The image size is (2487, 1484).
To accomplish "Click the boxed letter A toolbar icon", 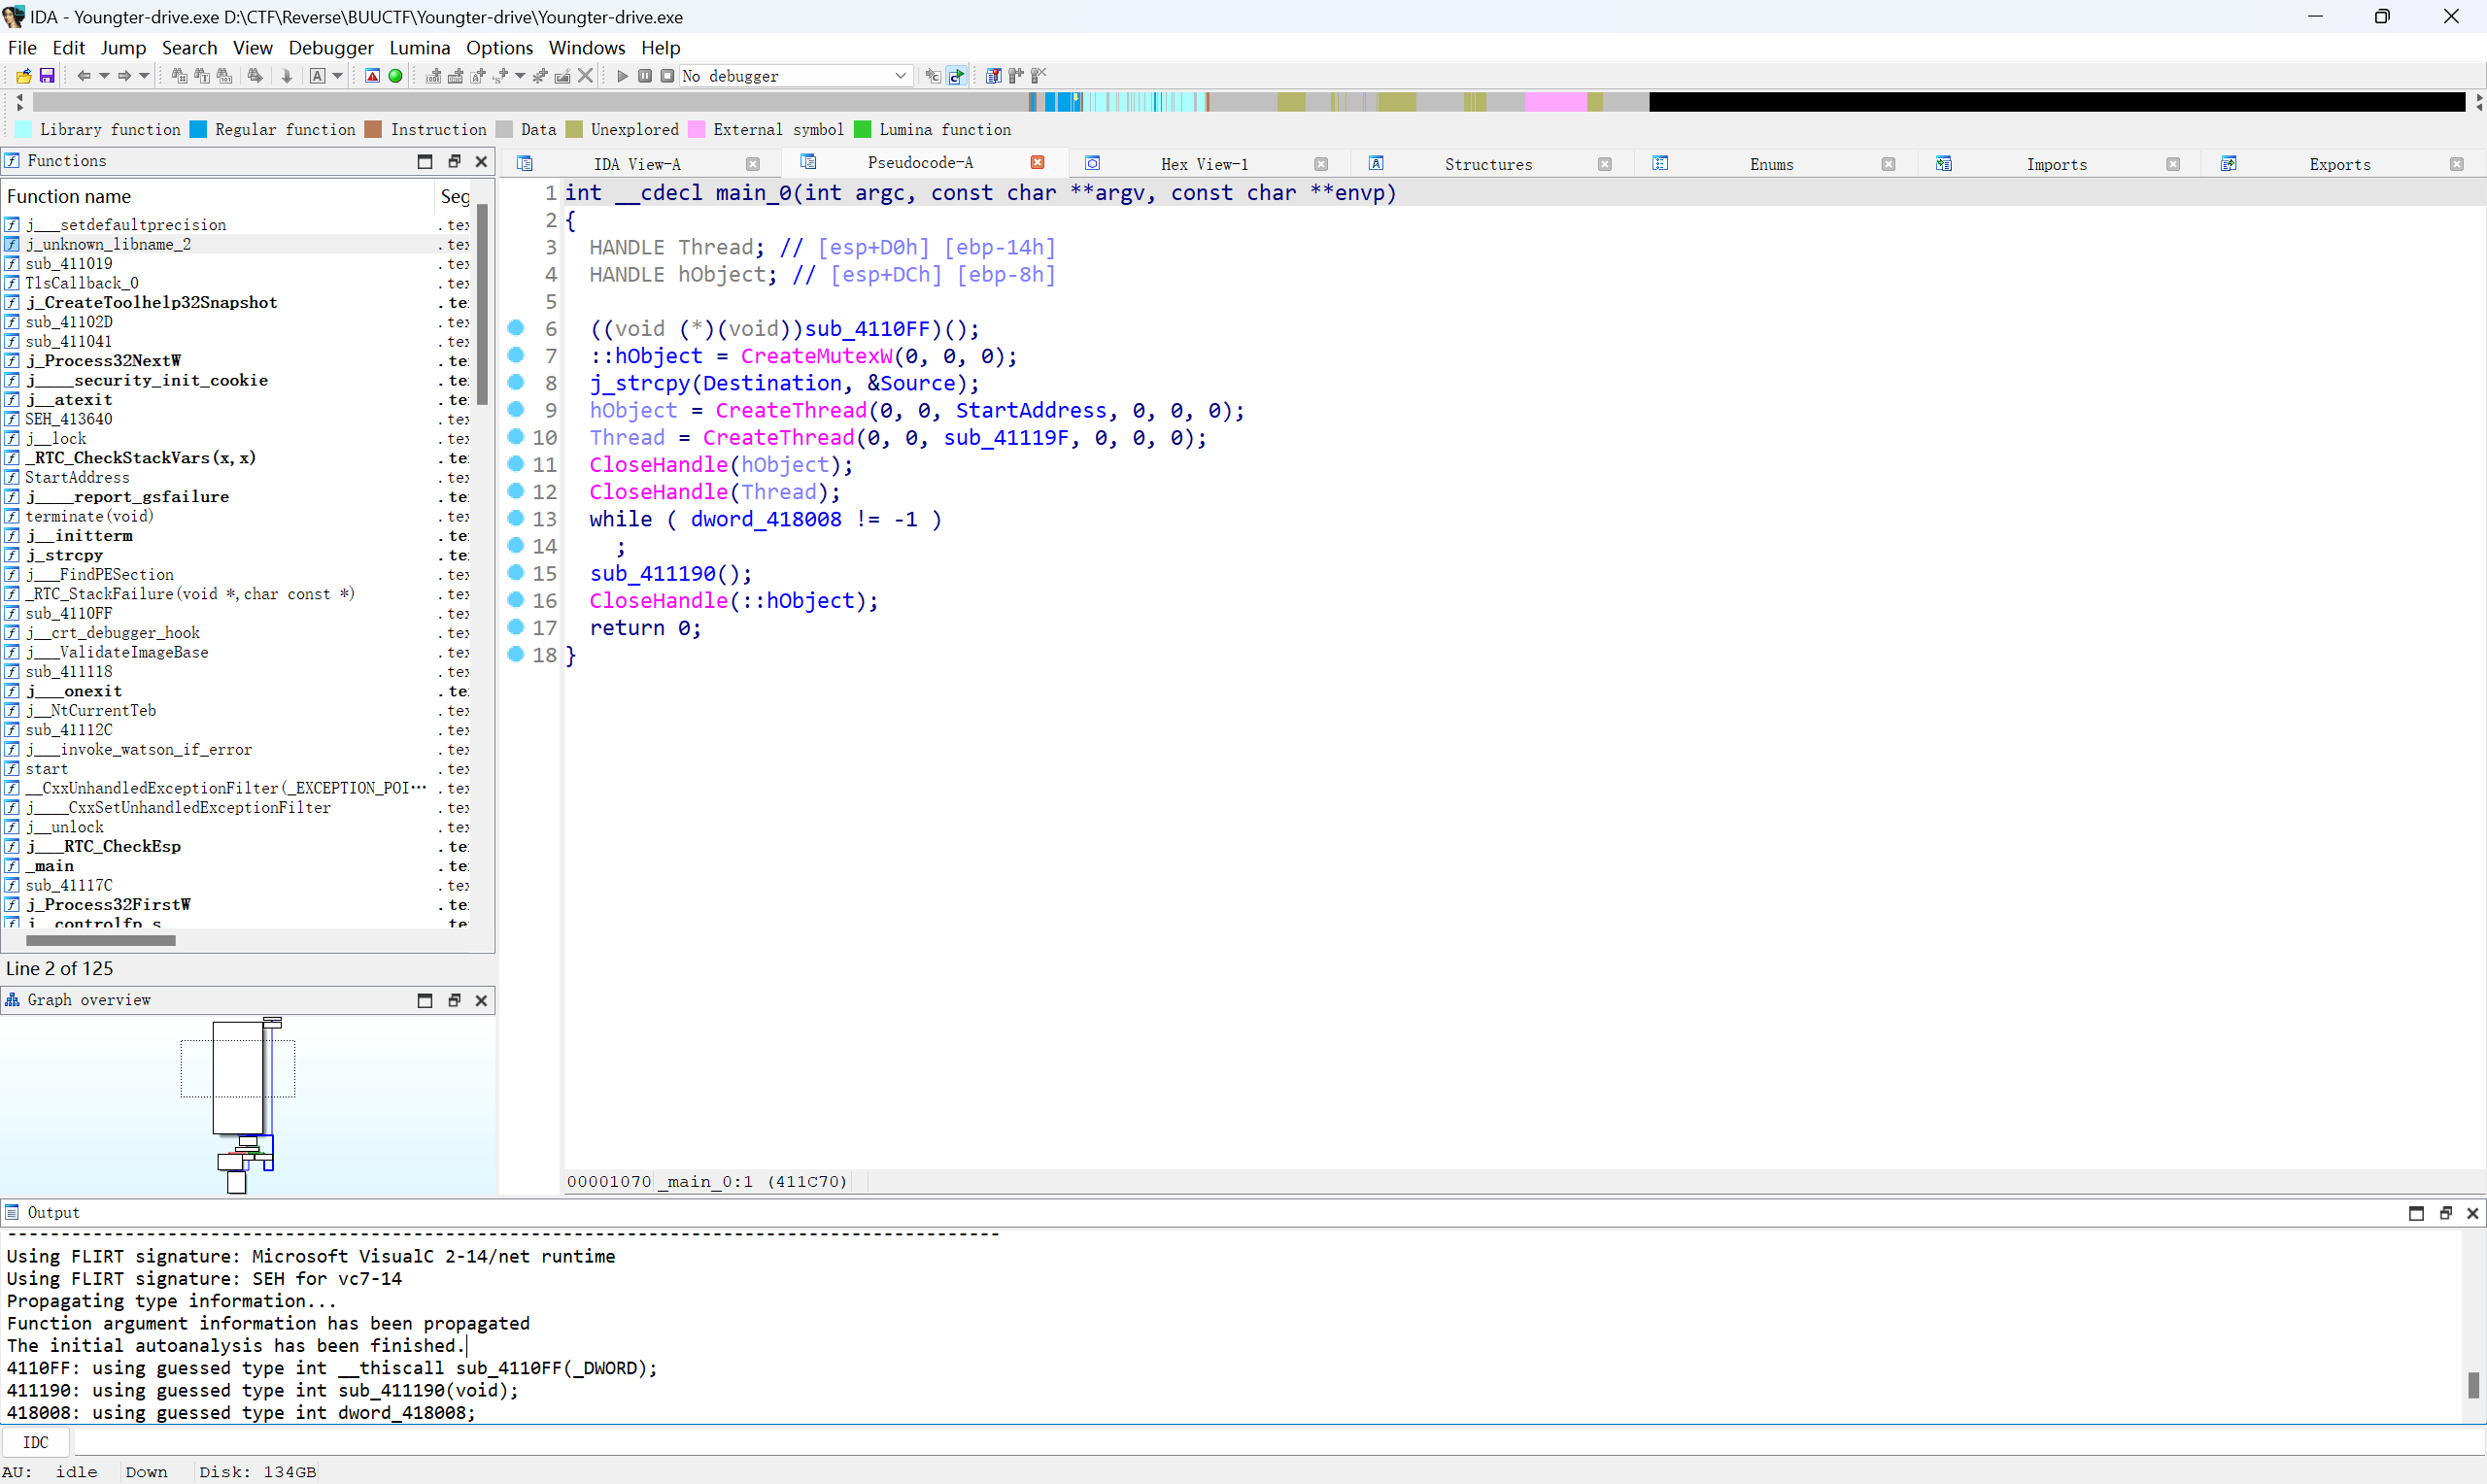I will click(317, 76).
